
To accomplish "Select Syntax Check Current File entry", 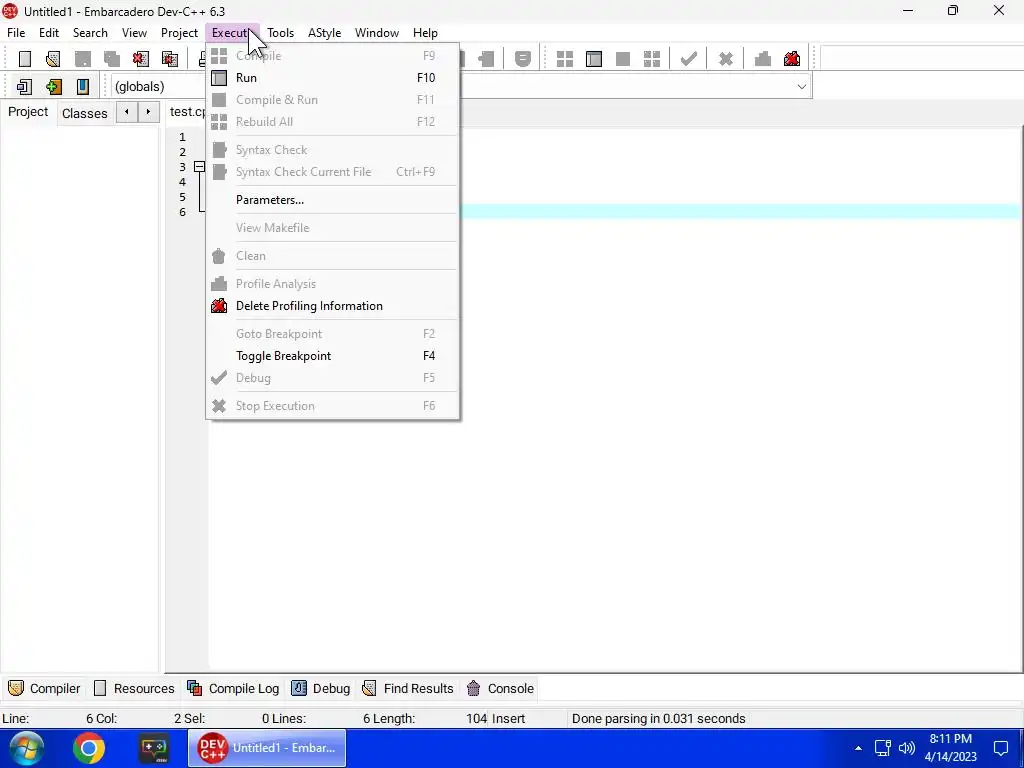I will click(332, 172).
